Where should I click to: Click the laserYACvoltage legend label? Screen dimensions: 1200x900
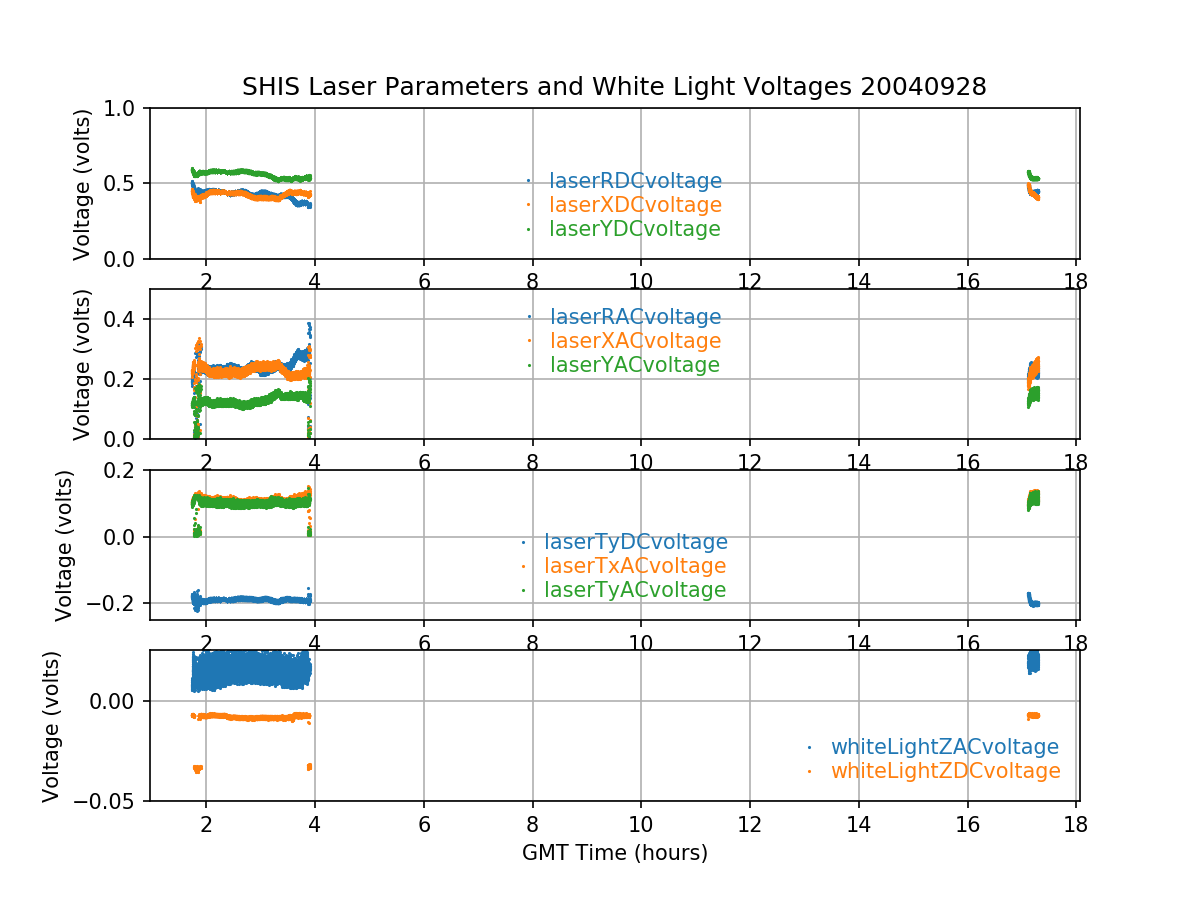click(x=635, y=365)
